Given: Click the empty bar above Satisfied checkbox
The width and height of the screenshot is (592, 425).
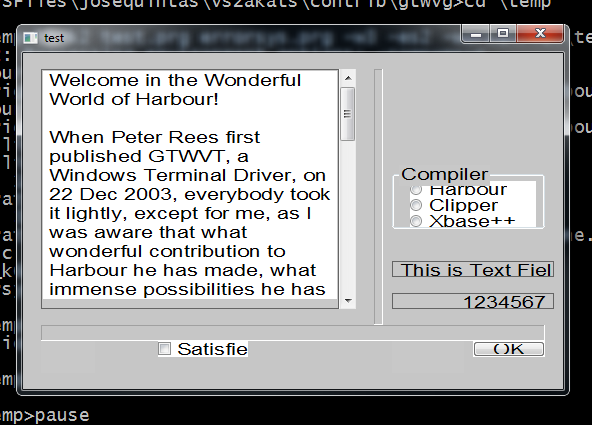Looking at the screenshot, I should pos(293,333).
